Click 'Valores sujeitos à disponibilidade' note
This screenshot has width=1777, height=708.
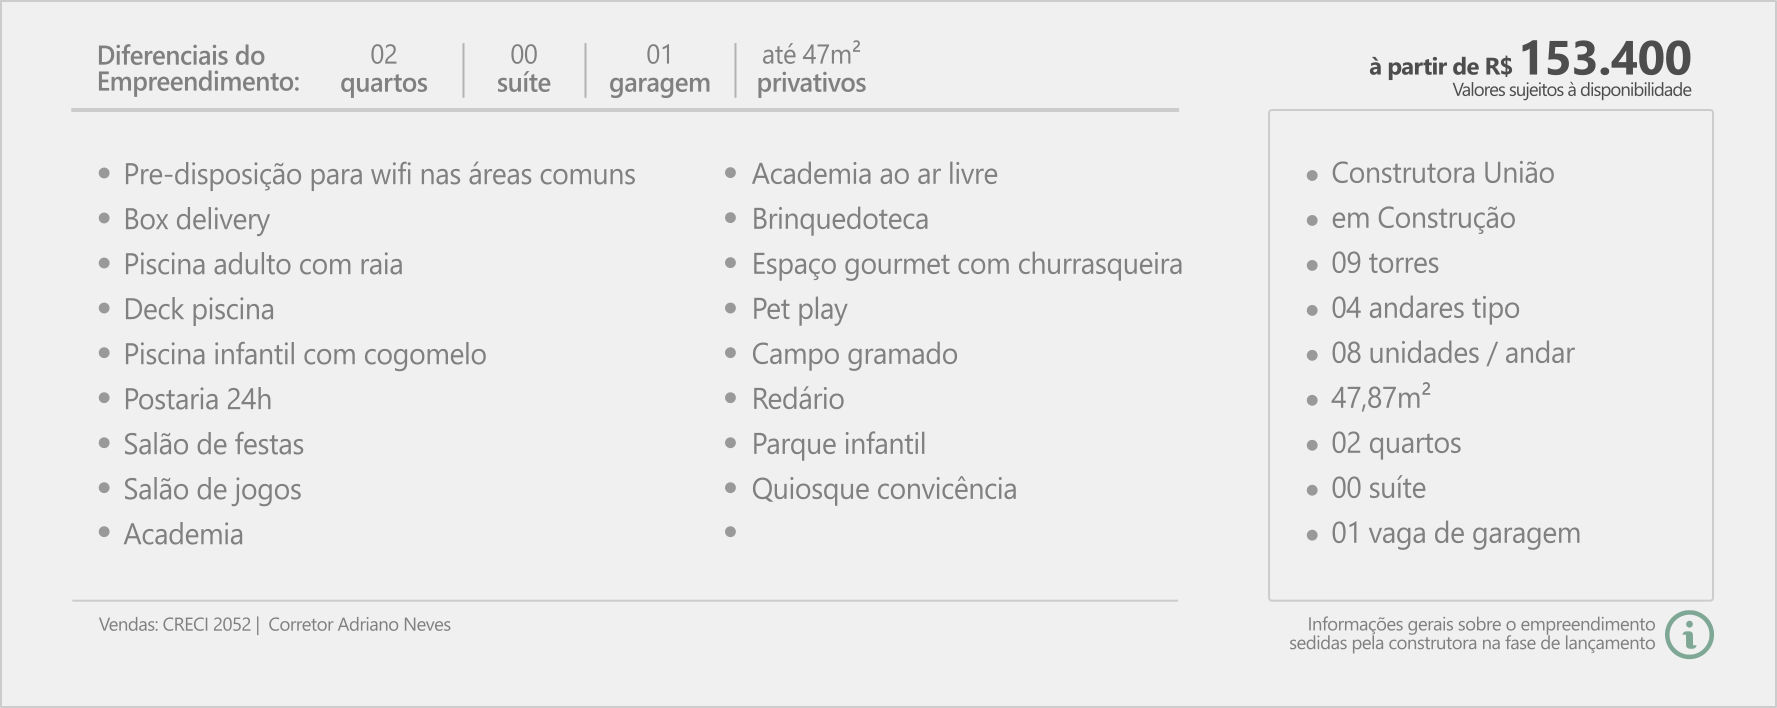tap(1572, 90)
